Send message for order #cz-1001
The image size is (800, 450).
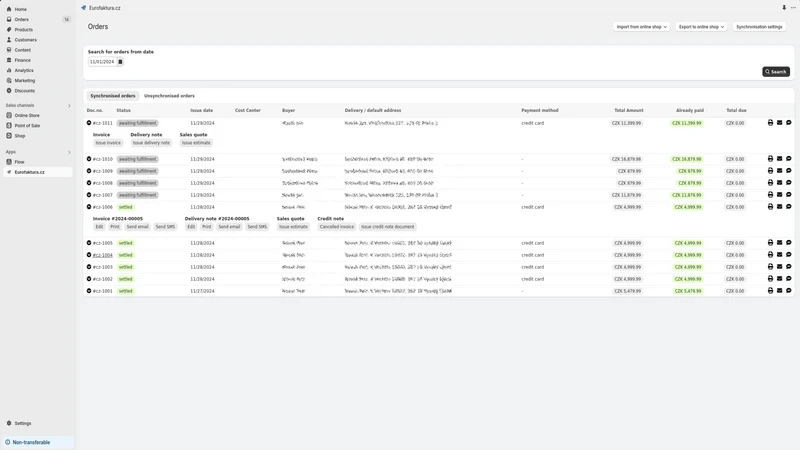[x=789, y=291]
